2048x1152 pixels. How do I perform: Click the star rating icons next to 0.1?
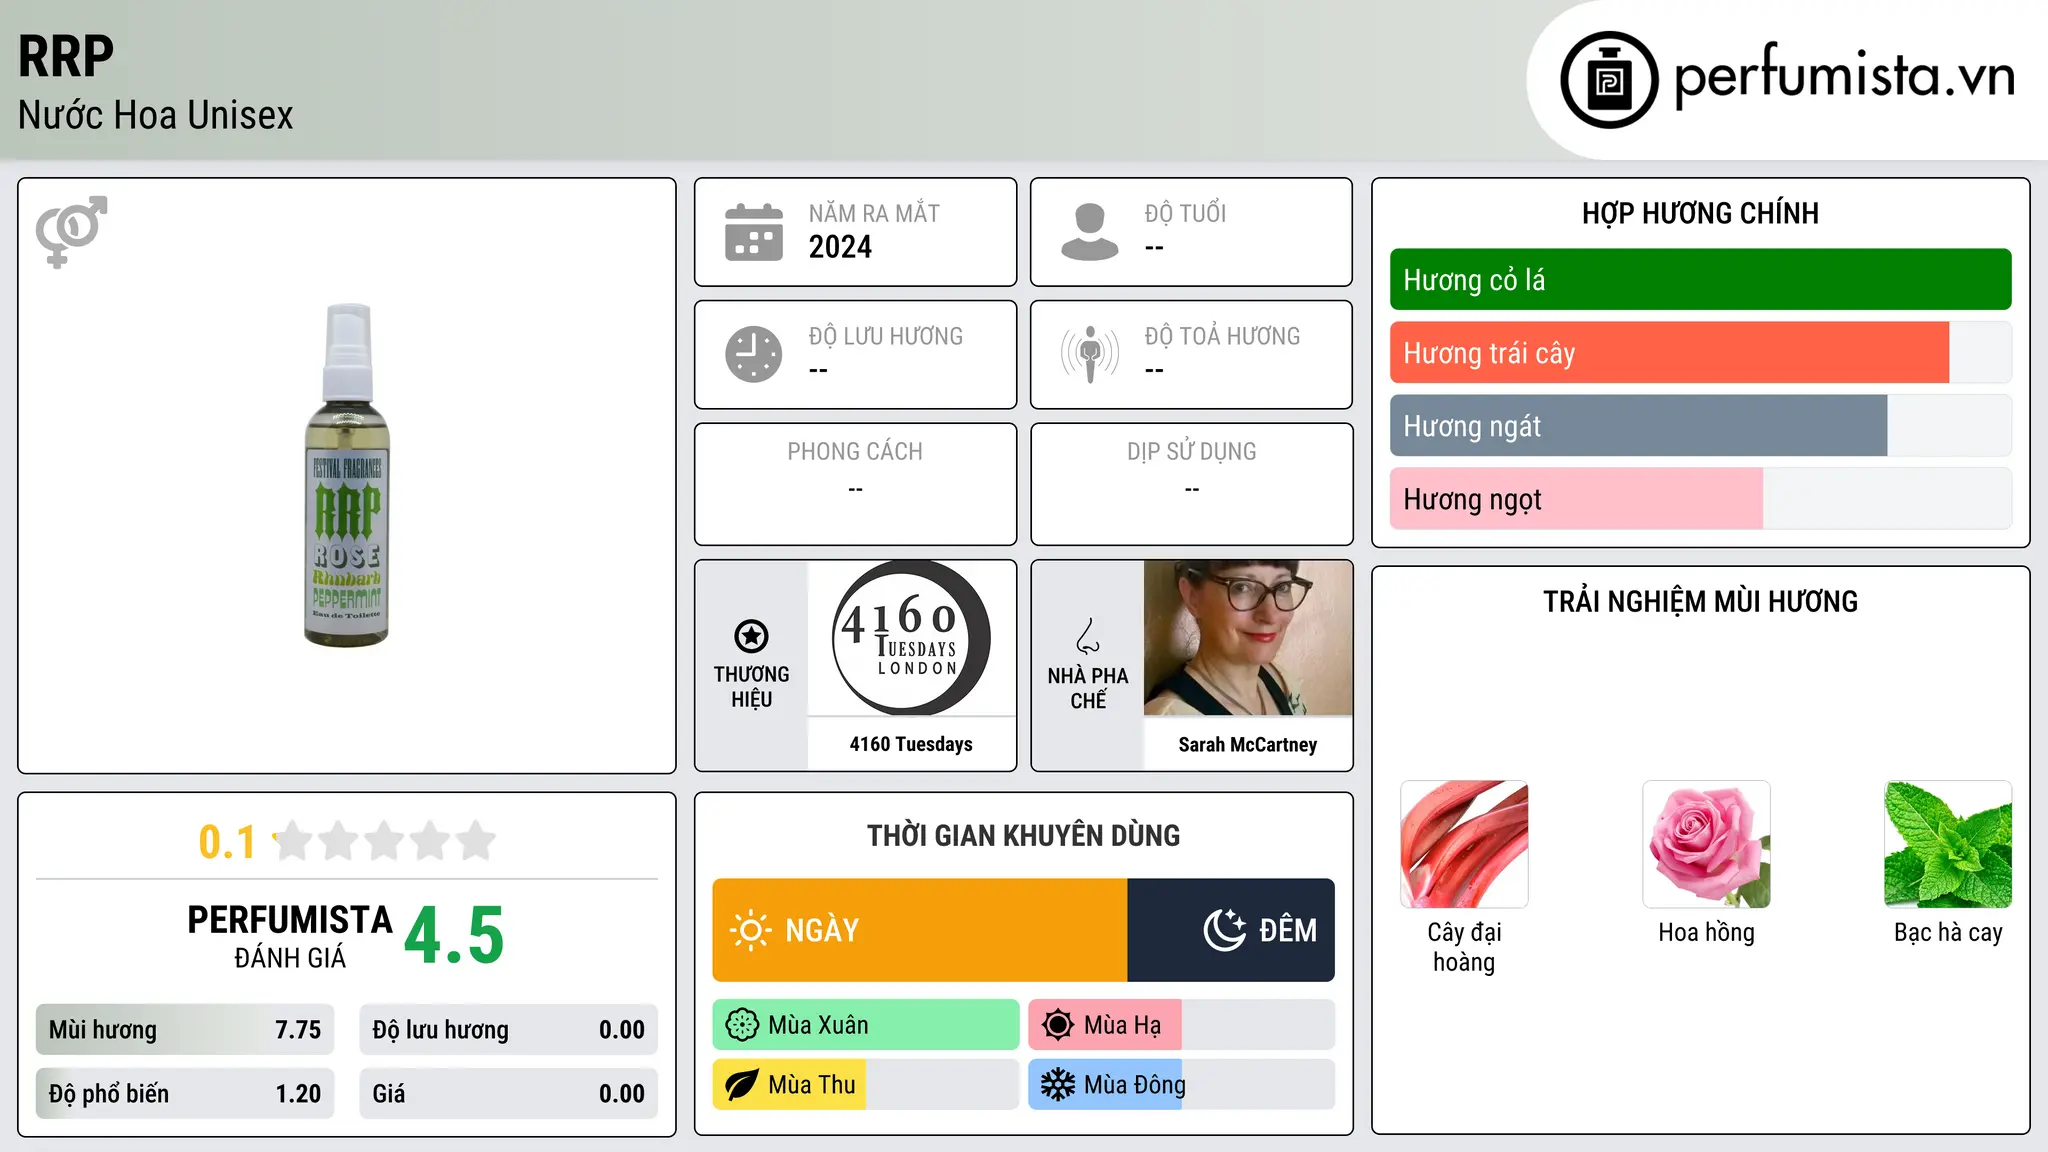pyautogui.click(x=385, y=841)
